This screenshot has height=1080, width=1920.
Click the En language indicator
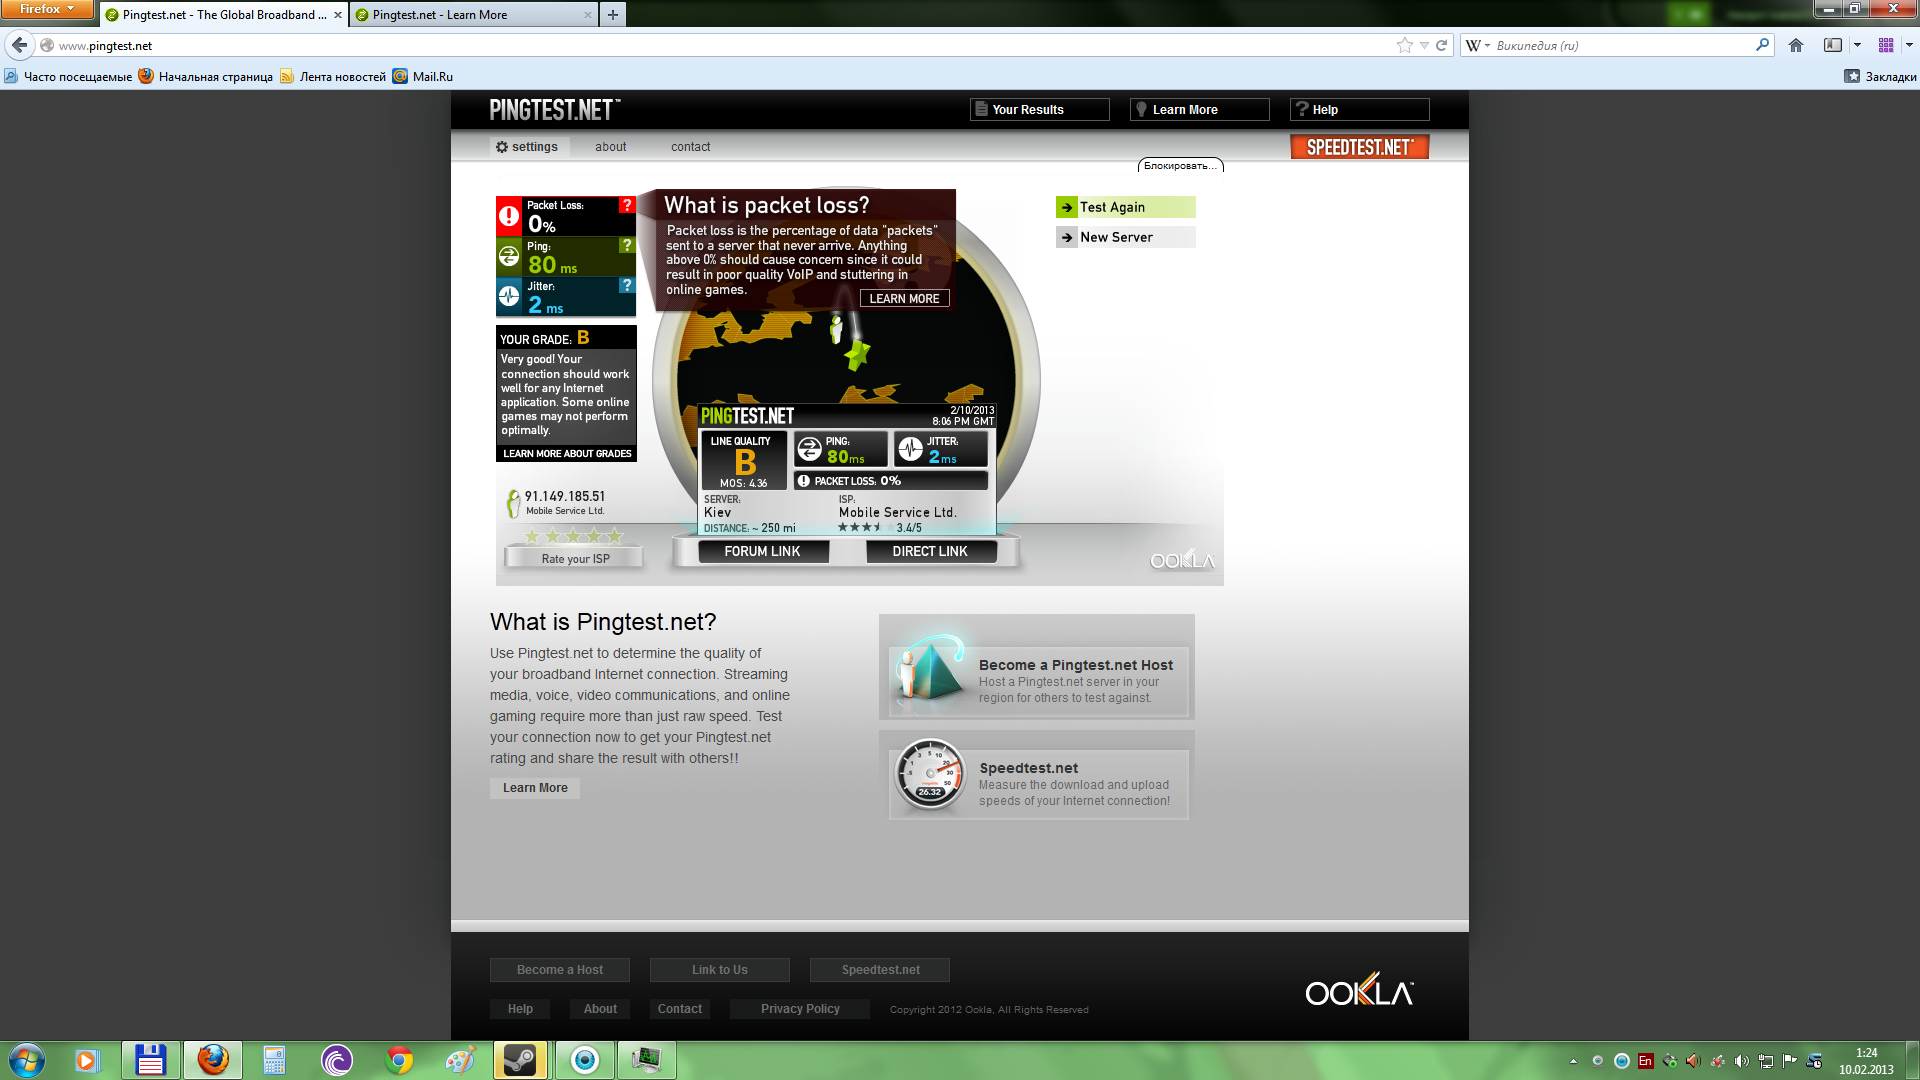1645,1061
